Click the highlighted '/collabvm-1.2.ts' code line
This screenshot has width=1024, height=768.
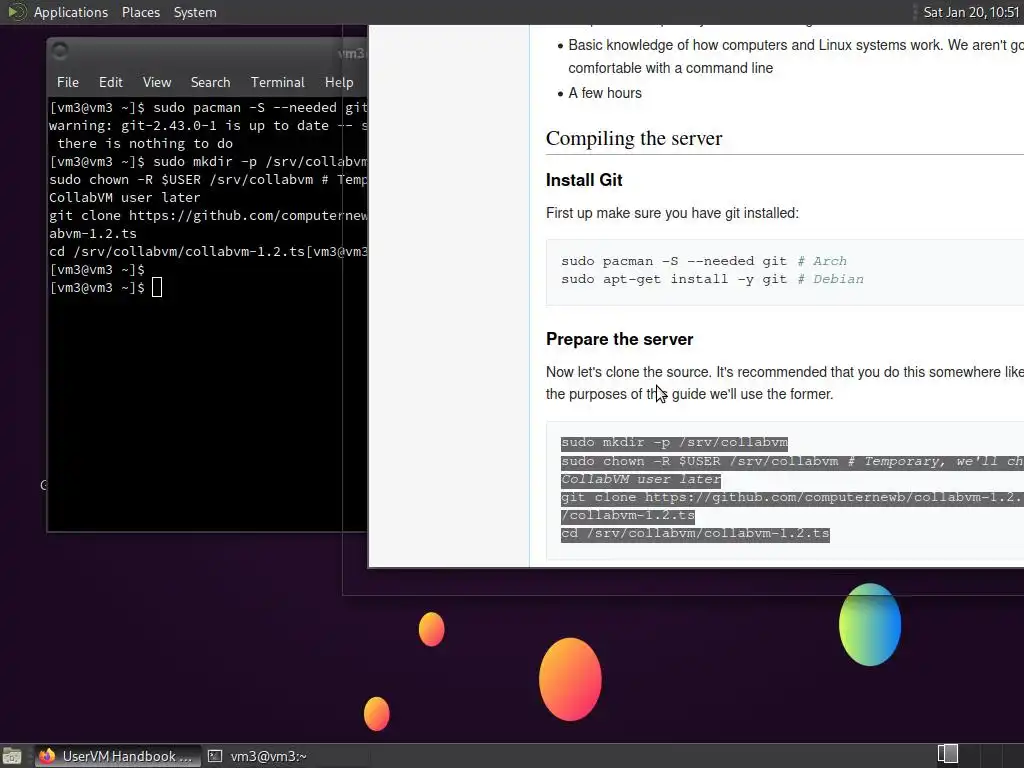(628, 516)
